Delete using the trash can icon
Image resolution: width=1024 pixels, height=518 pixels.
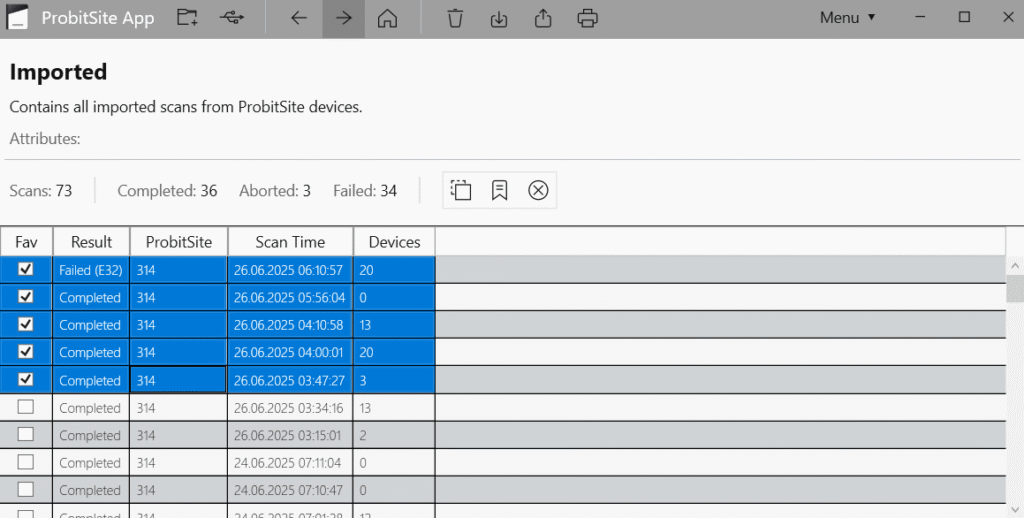coord(455,18)
